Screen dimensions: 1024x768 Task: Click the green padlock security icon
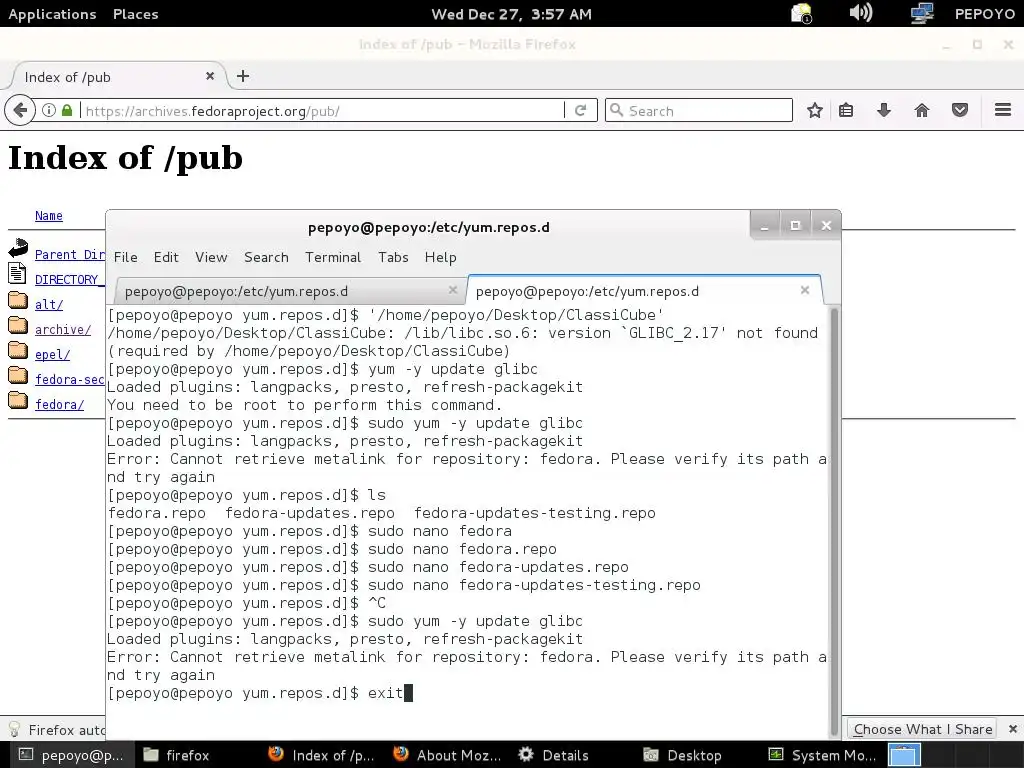click(x=67, y=110)
